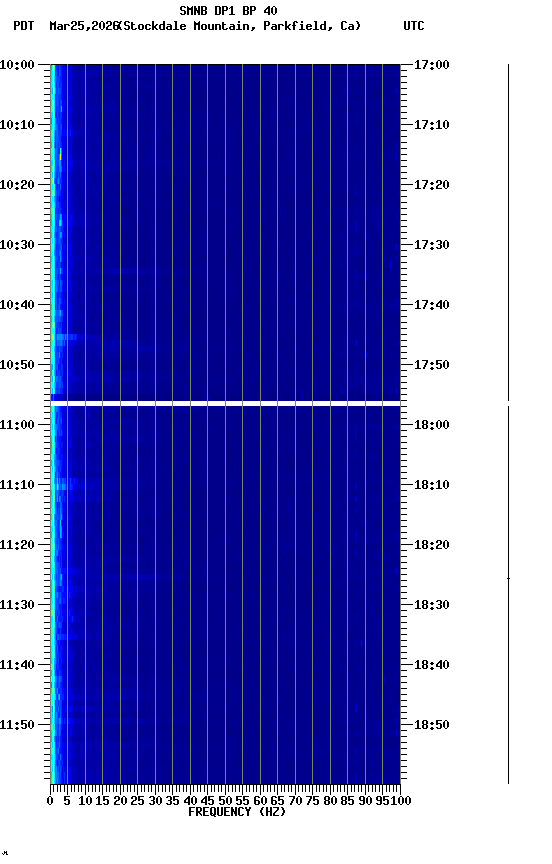Click the '10:10' PDT time label
The height and width of the screenshot is (864, 552).
pos(17,125)
